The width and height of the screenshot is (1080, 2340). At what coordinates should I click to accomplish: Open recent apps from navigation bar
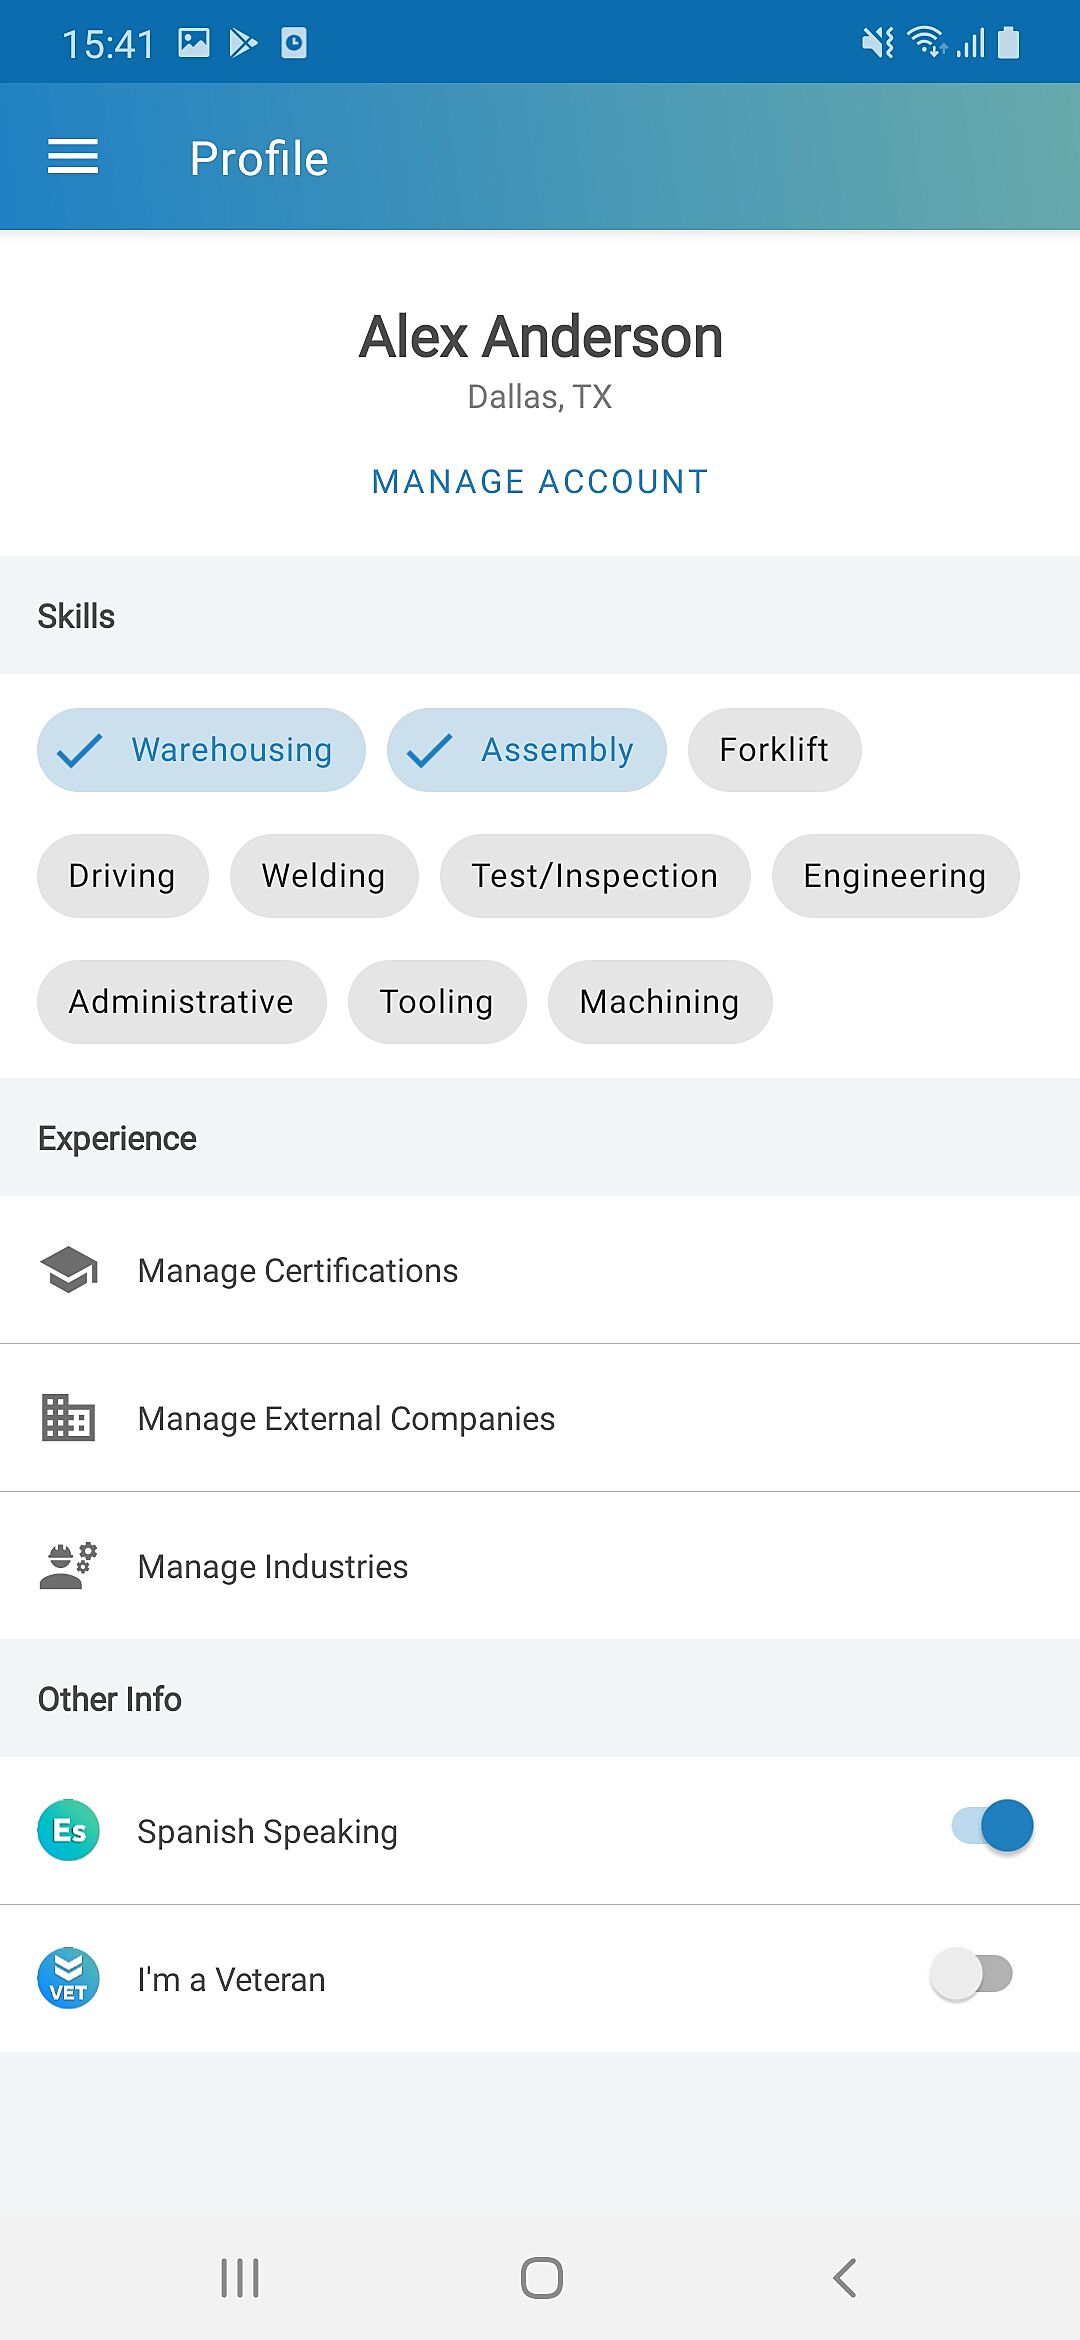[x=240, y=2278]
